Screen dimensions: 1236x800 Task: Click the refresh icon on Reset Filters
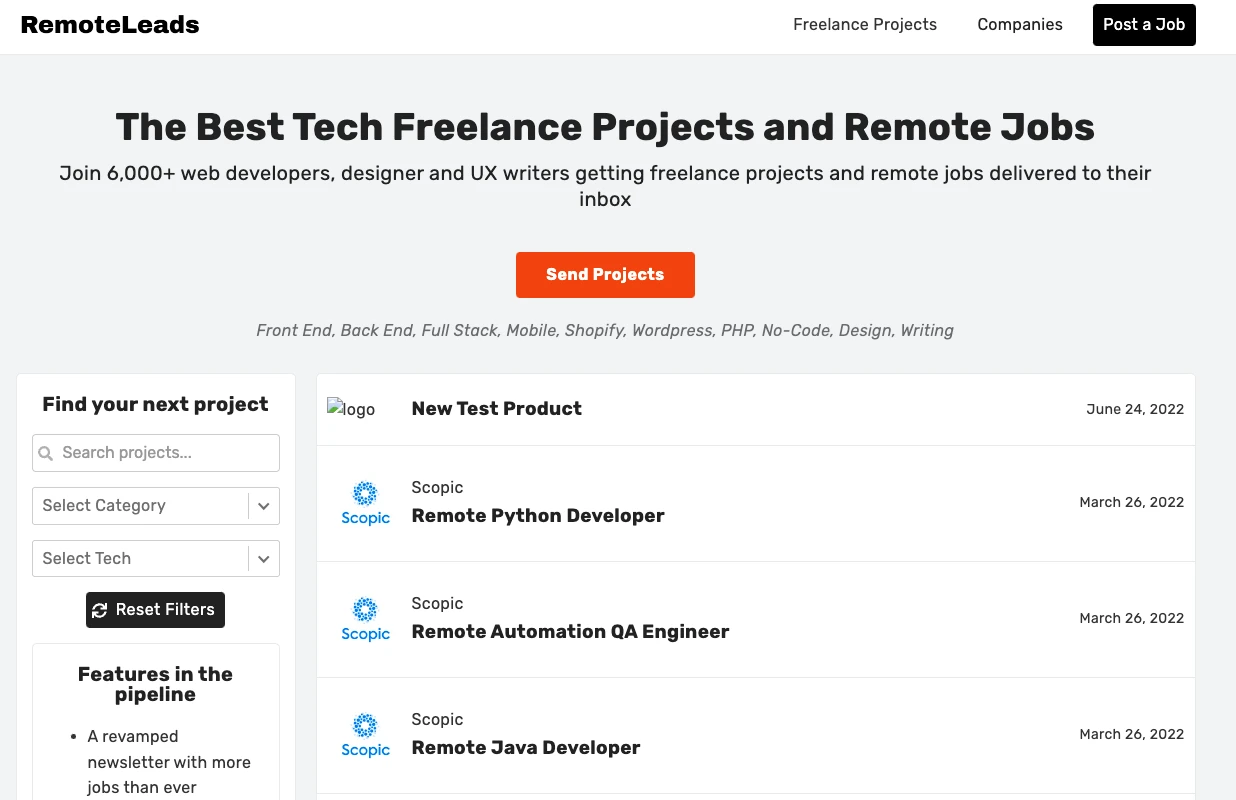click(x=99, y=610)
